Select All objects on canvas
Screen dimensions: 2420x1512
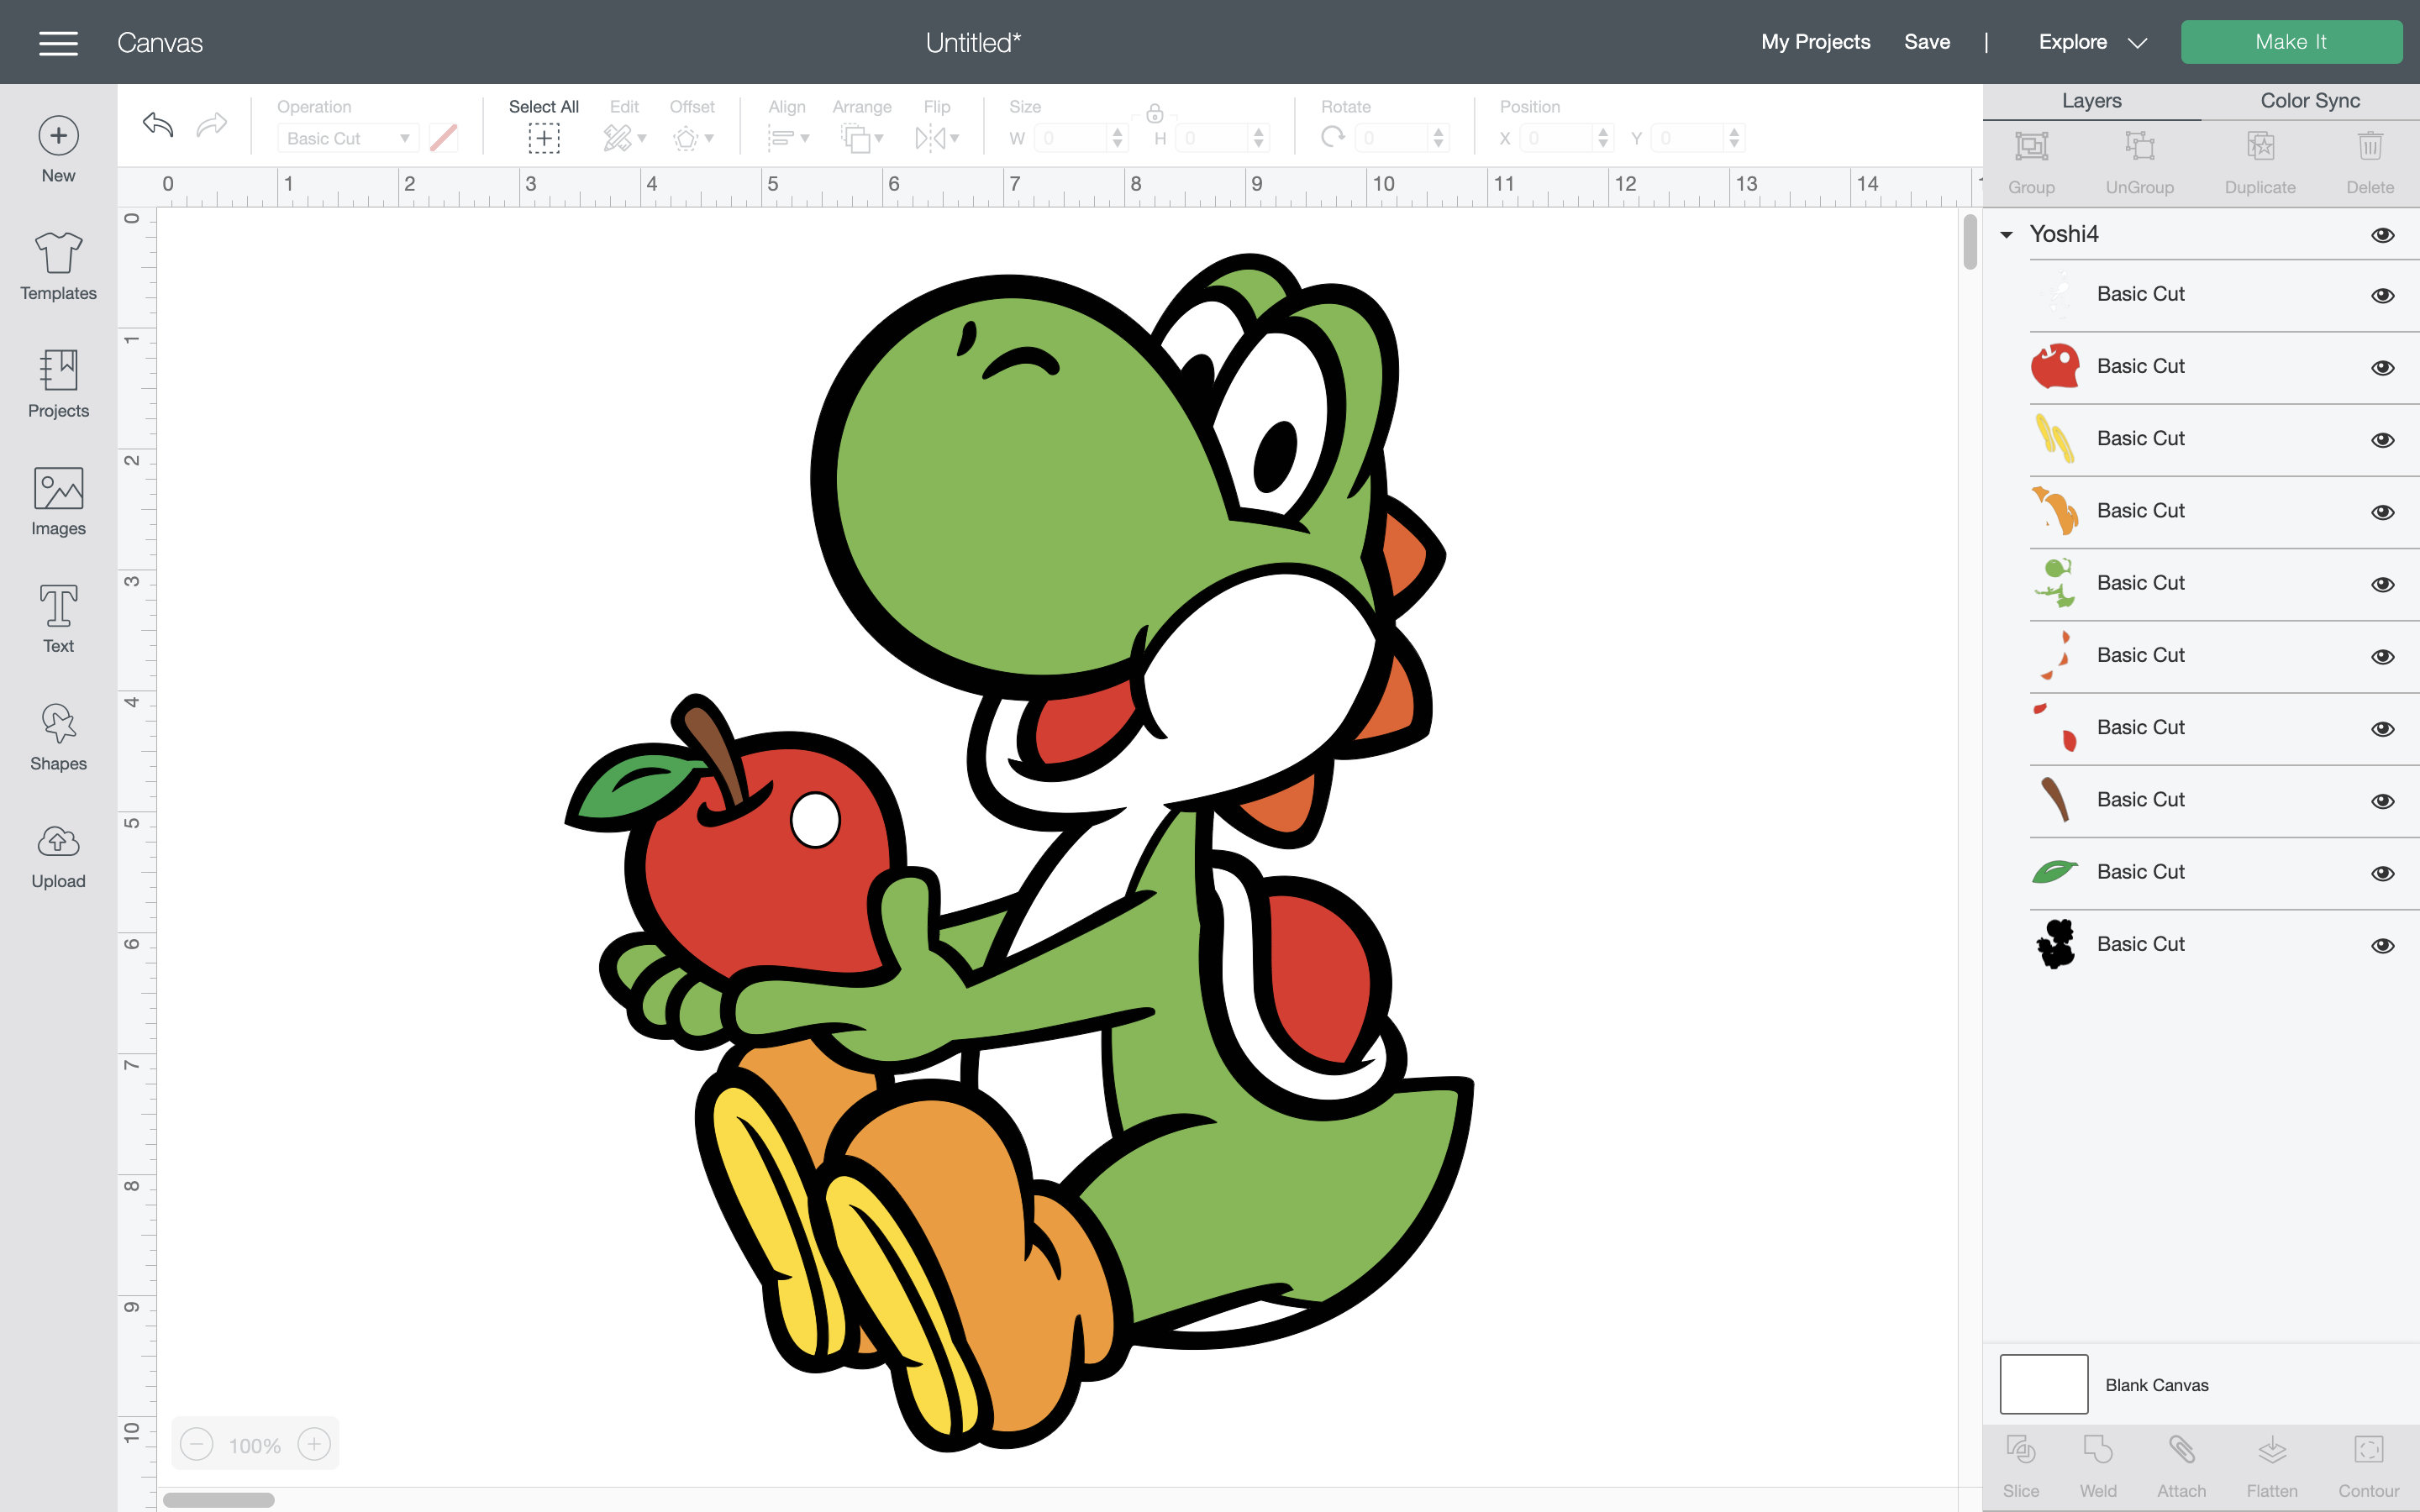tap(543, 126)
